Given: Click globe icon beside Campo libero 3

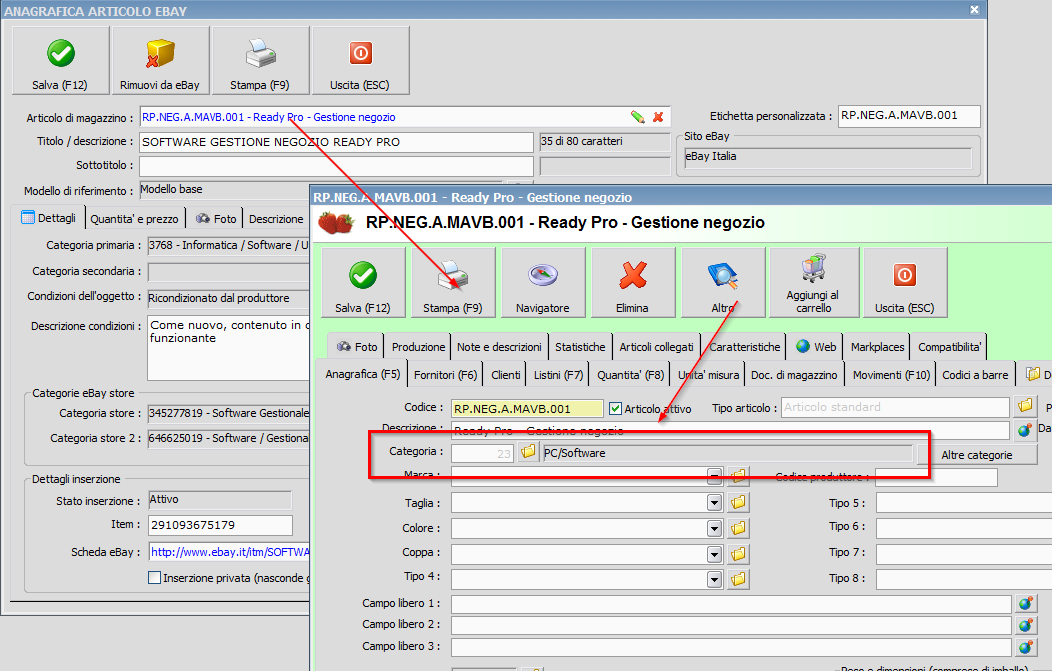Looking at the screenshot, I should click(x=1024, y=647).
